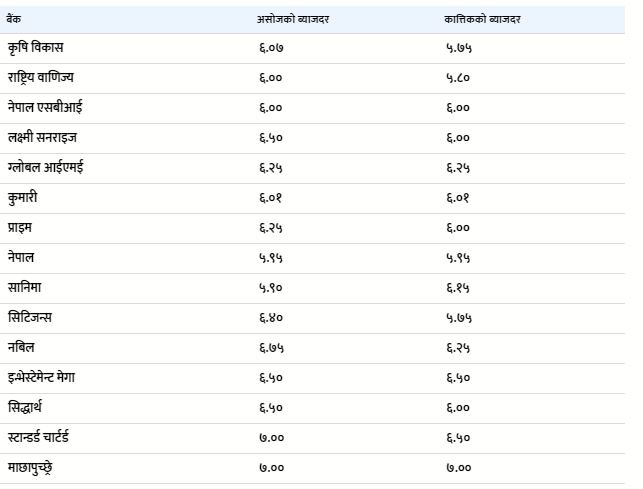The width and height of the screenshot is (643, 489).
Task: Click the बैंक column header
Action: pos(14,19)
